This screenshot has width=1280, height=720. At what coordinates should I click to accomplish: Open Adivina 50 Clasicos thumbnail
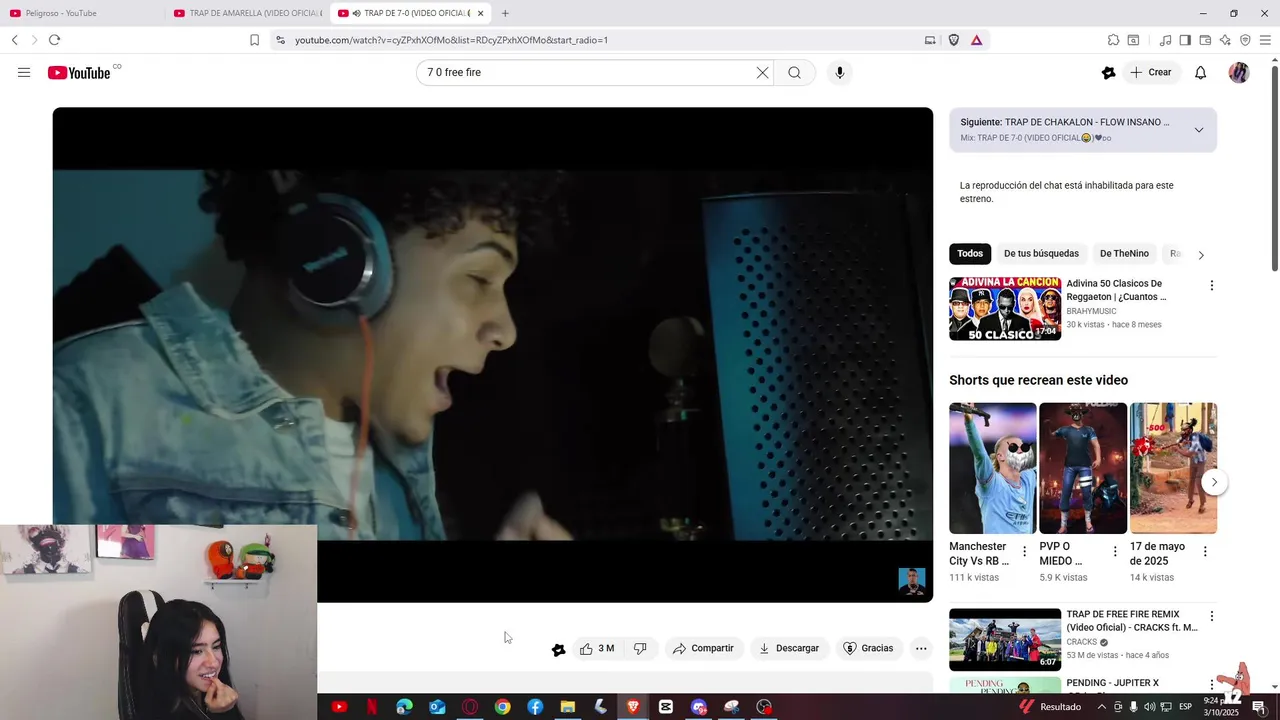[1005, 309]
